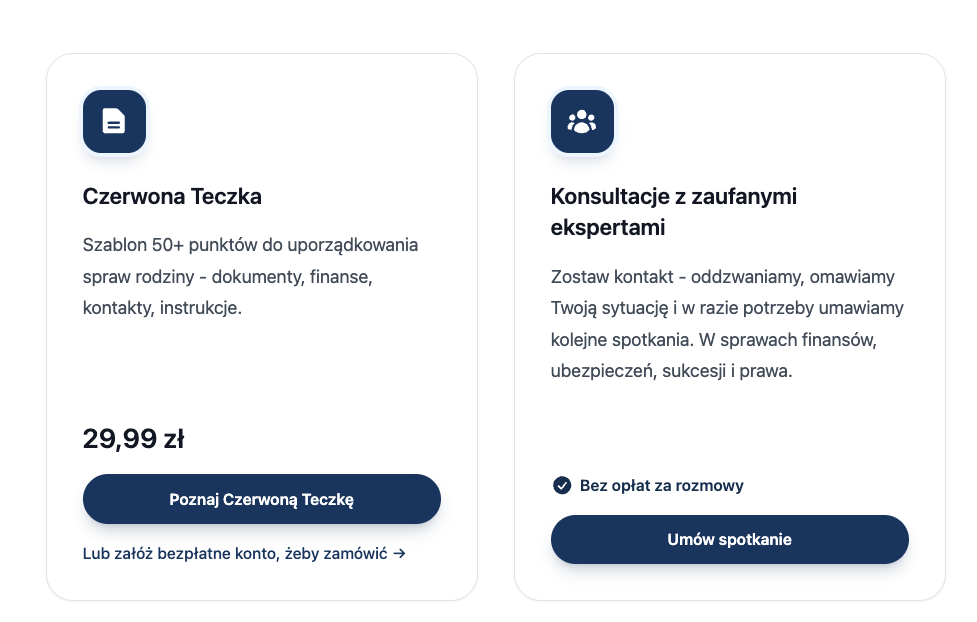Image resolution: width=977 pixels, height=622 pixels.
Task: Click the kontakty, instrukcje text line
Action: coord(162,308)
